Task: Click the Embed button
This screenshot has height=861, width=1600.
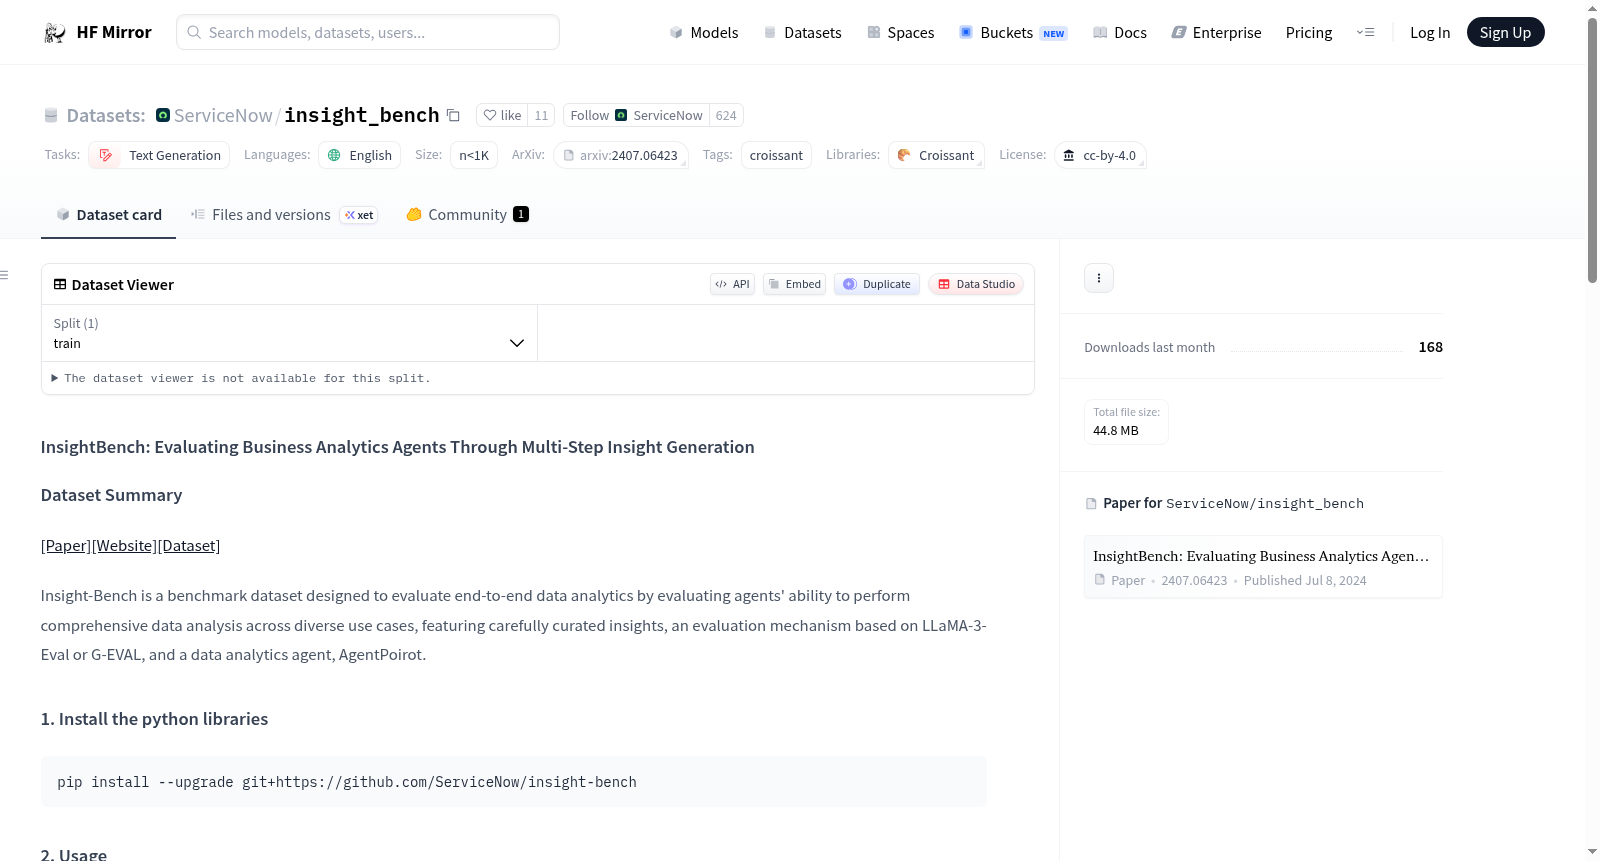Action: click(794, 284)
